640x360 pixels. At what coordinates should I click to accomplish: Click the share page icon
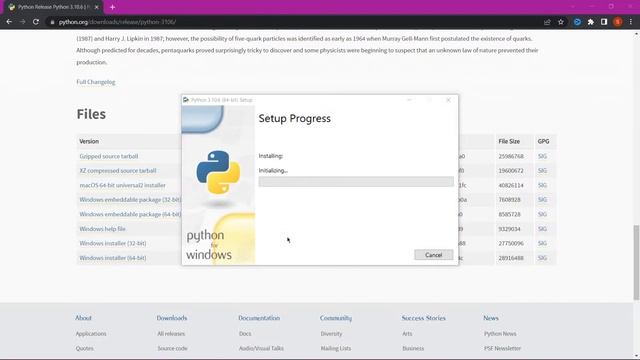(547, 22)
